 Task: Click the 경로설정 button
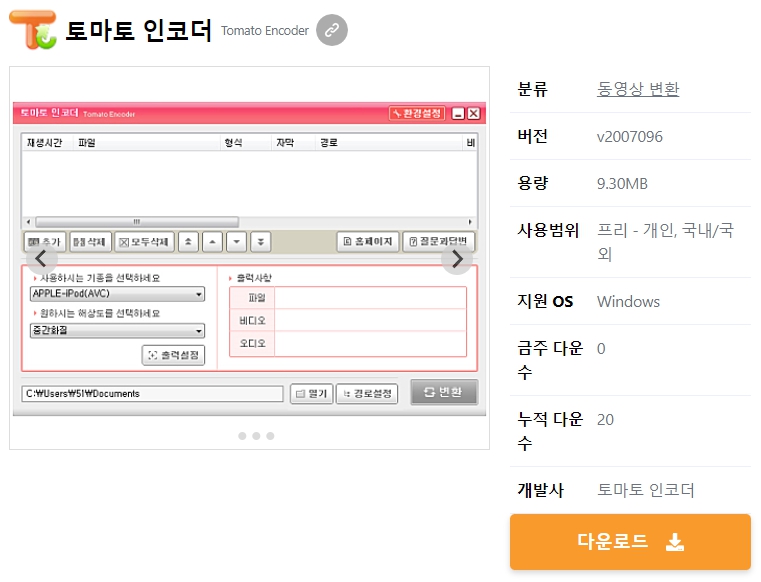pyautogui.click(x=367, y=394)
